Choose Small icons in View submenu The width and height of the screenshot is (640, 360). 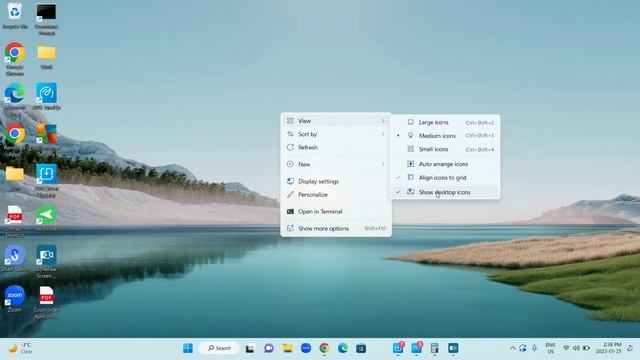click(x=445, y=149)
